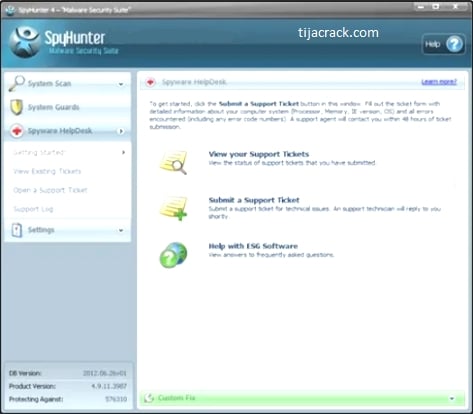Click the title bar application icon
This screenshot has height=414, width=473.
10,10
